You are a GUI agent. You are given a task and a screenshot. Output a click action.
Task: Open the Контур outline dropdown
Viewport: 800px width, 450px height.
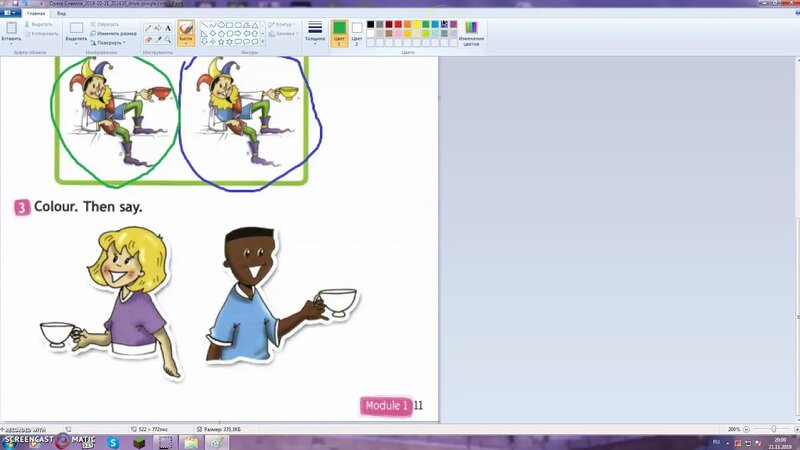(281, 24)
